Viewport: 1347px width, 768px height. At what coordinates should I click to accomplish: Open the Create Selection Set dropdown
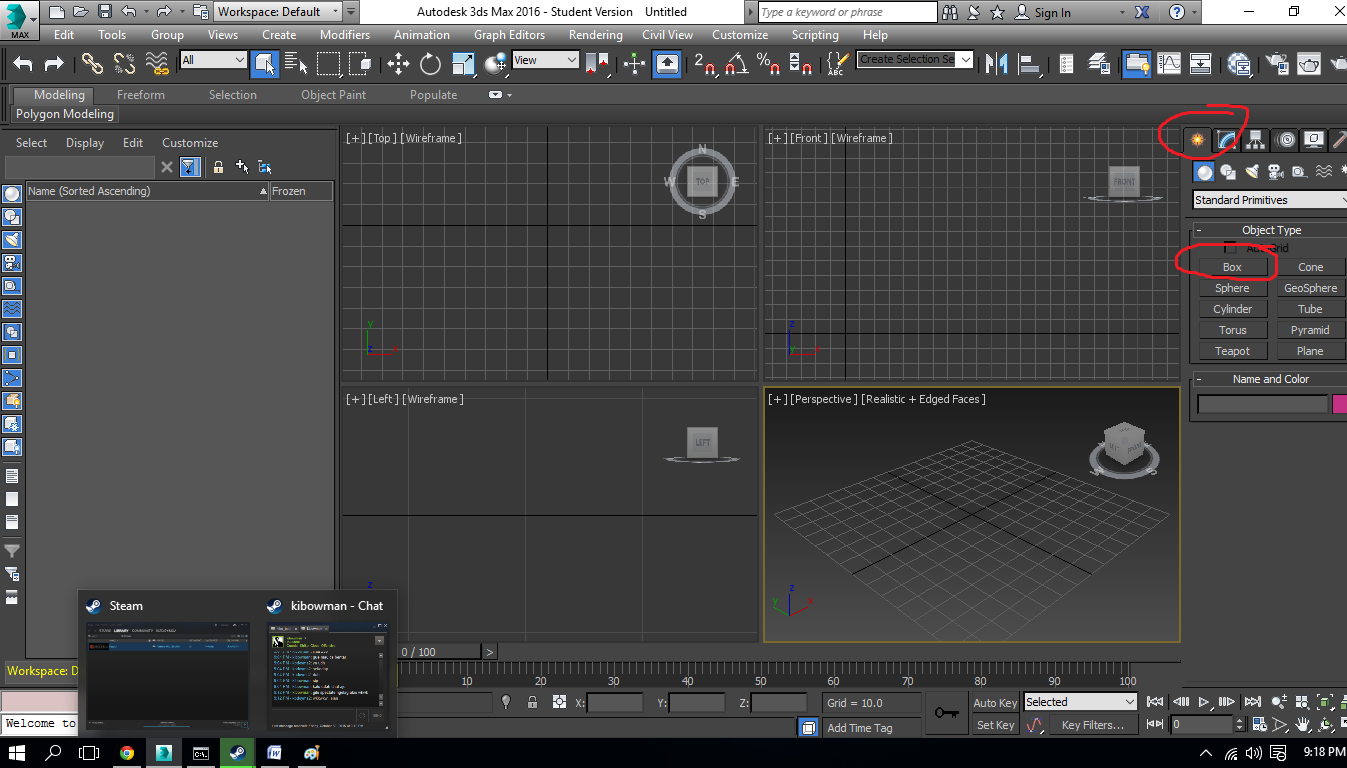[915, 60]
